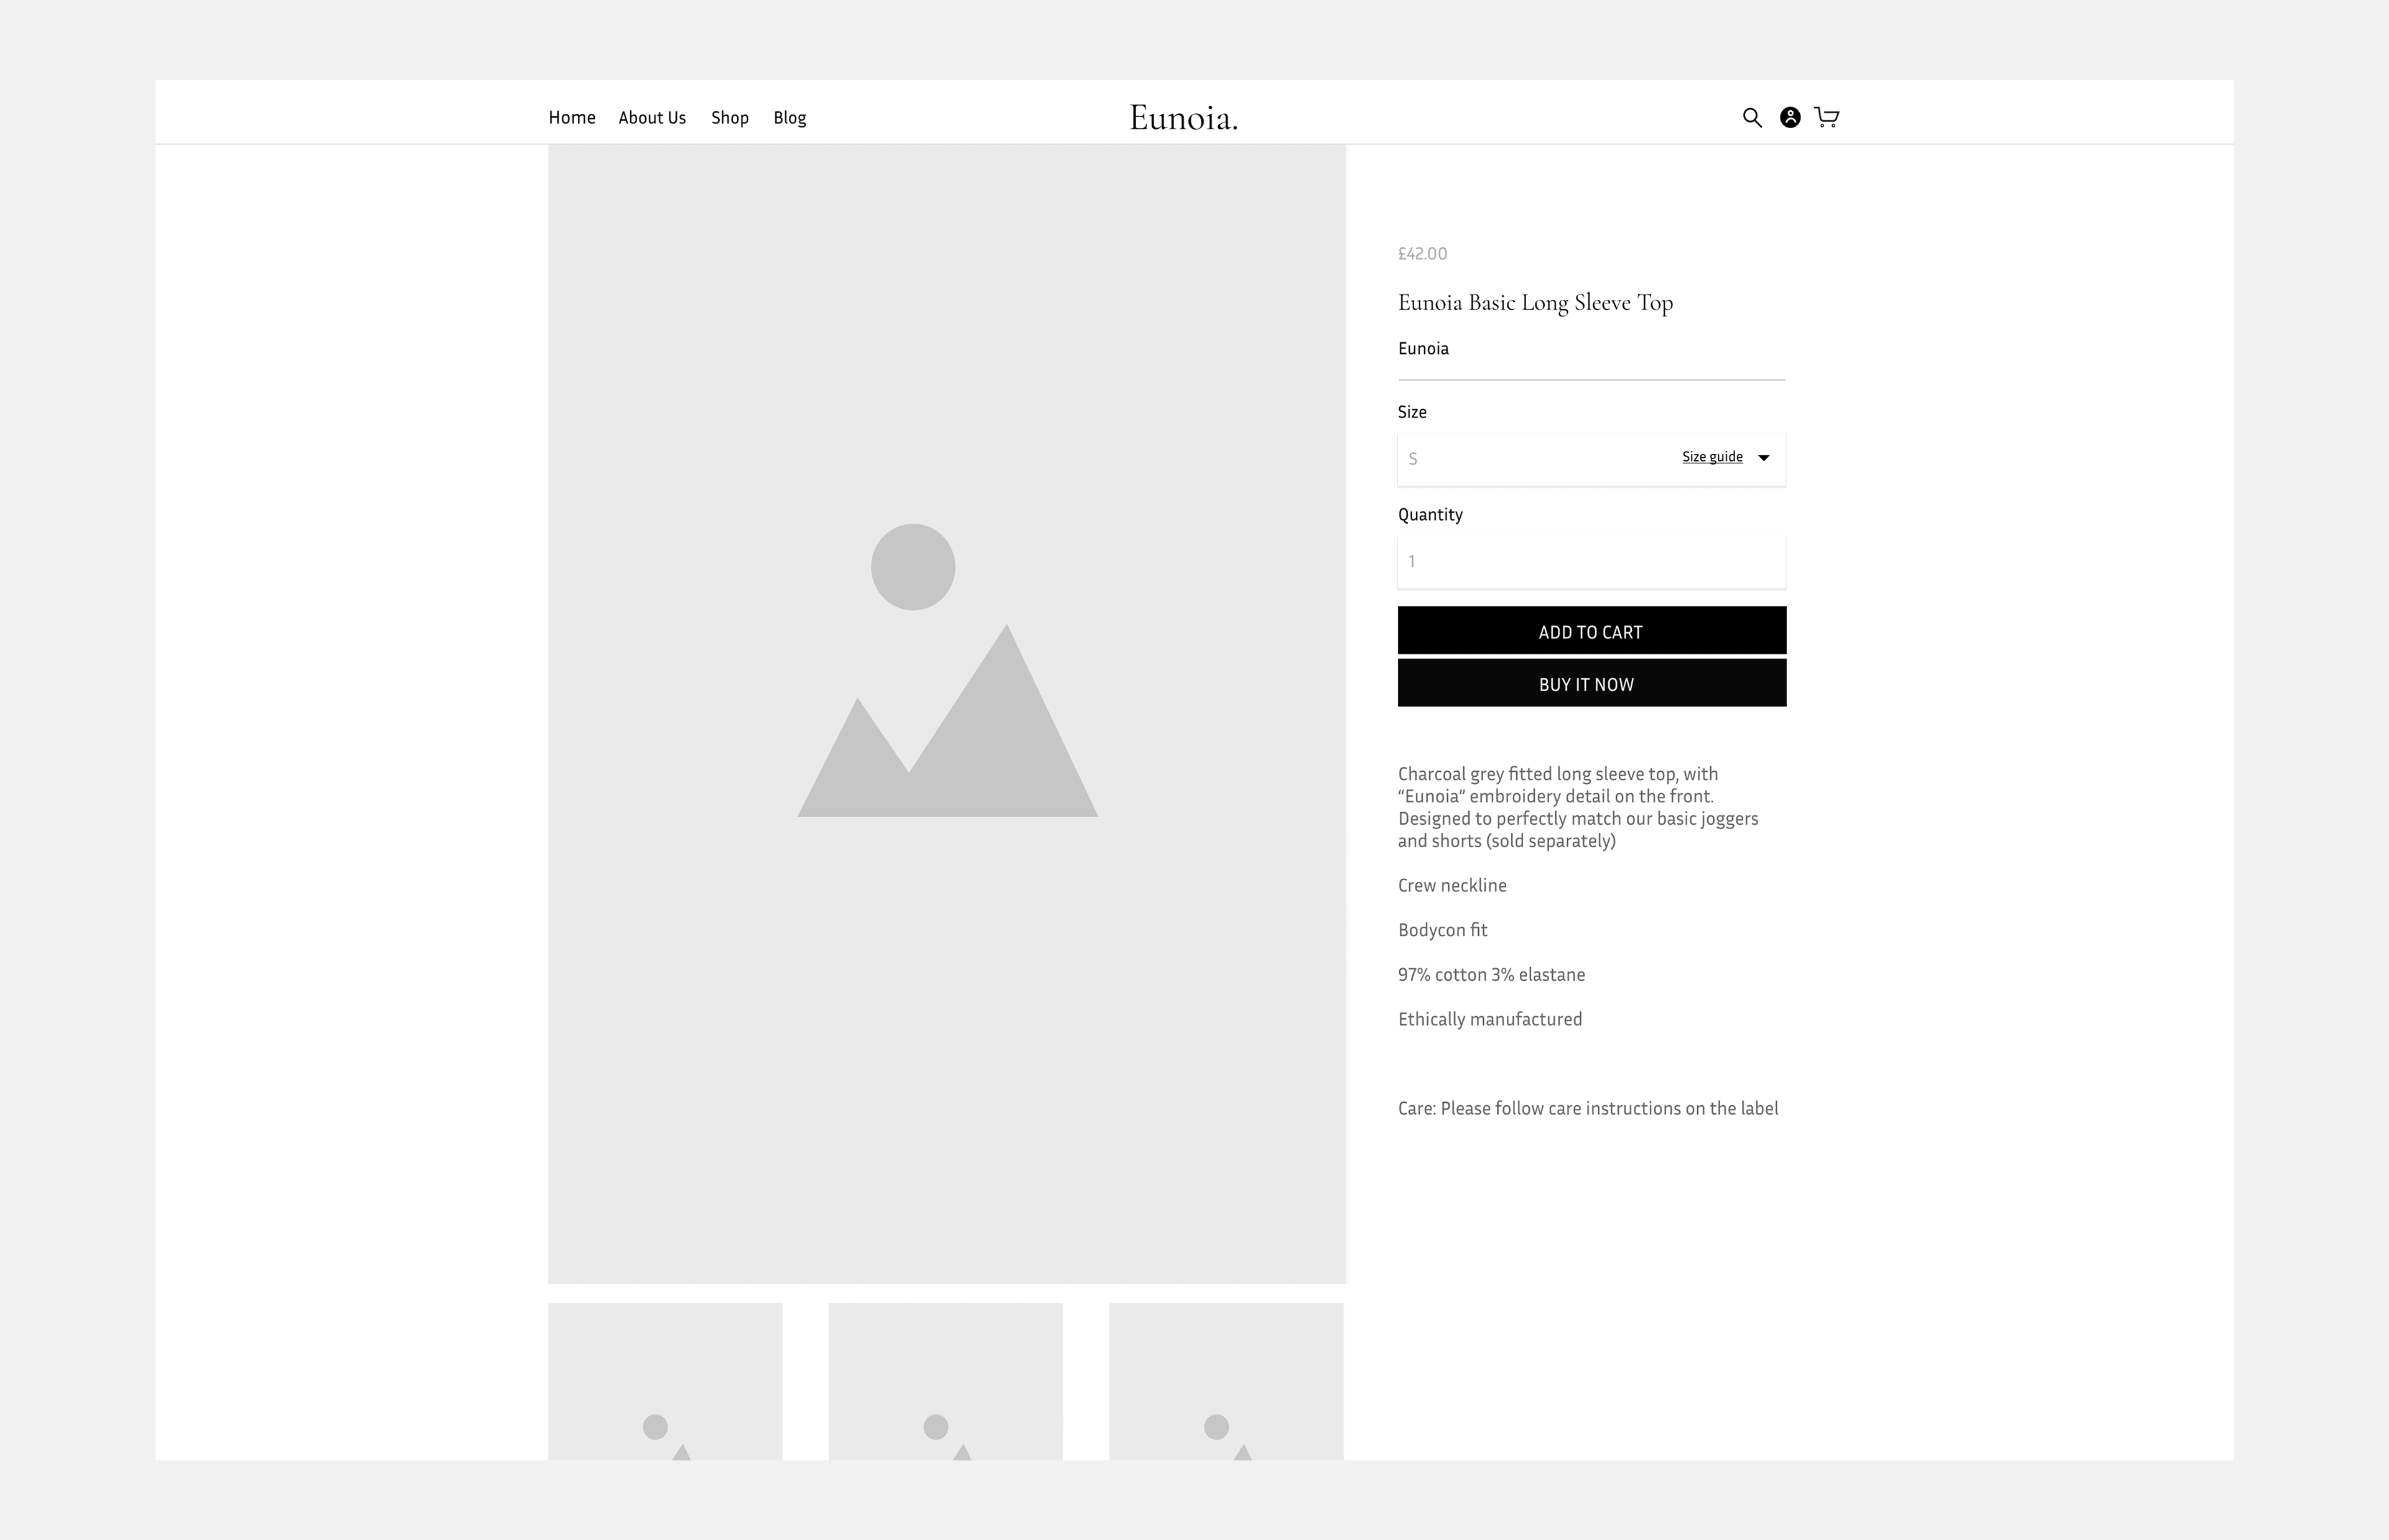Select the second product thumbnail
This screenshot has height=1540, width=2389.
945,1381
